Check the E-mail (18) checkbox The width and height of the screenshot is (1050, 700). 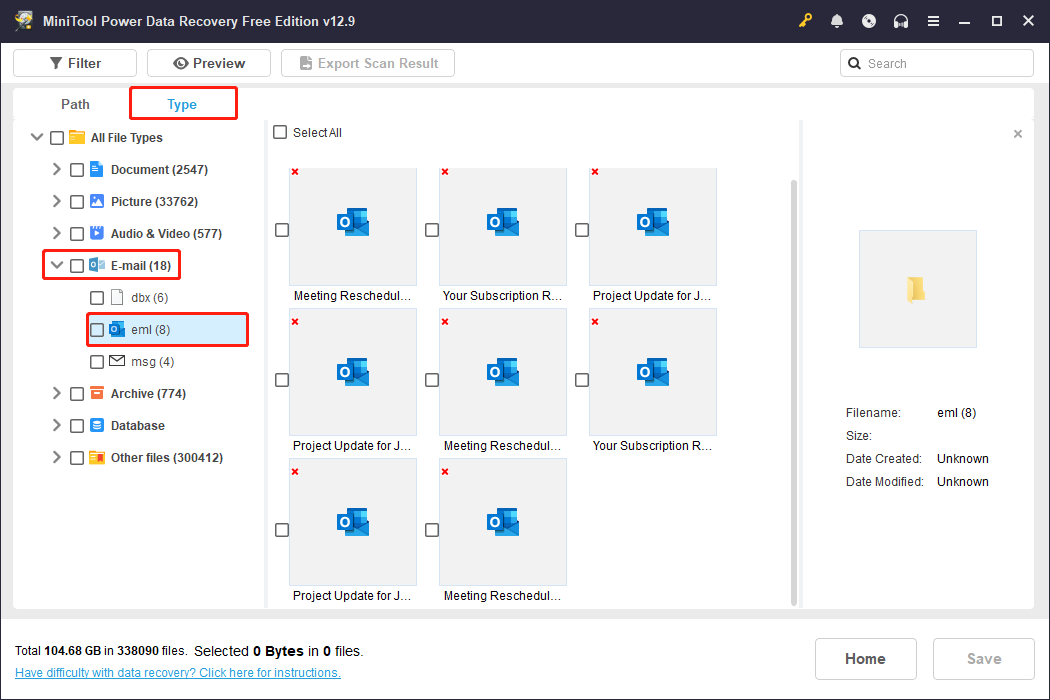(77, 266)
